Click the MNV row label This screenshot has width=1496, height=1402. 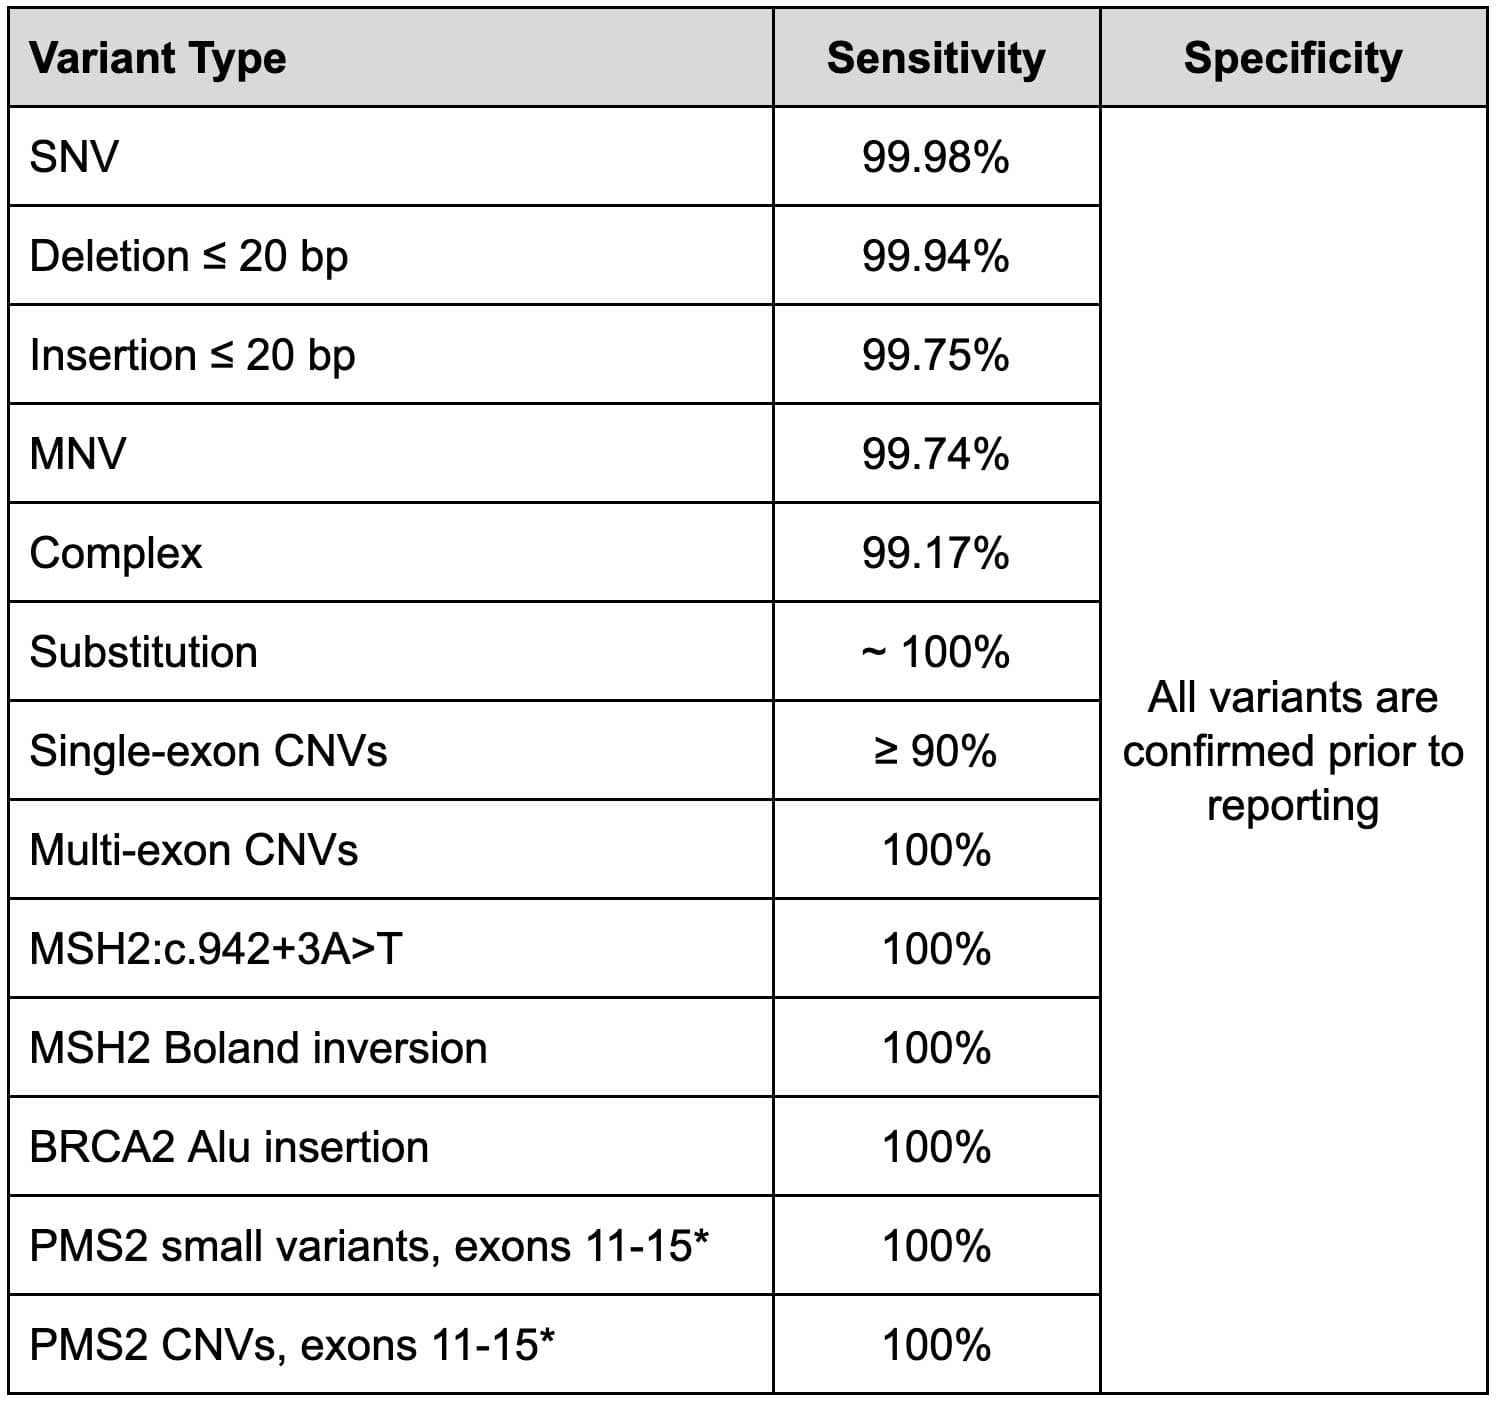coord(78,454)
